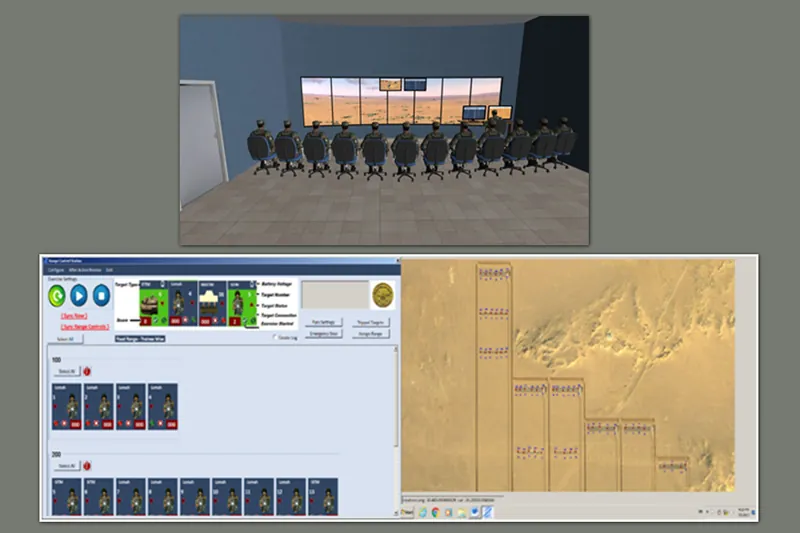This screenshot has width=800, height=533.
Task: Select target card number 11 in 200 group
Action: point(259,496)
